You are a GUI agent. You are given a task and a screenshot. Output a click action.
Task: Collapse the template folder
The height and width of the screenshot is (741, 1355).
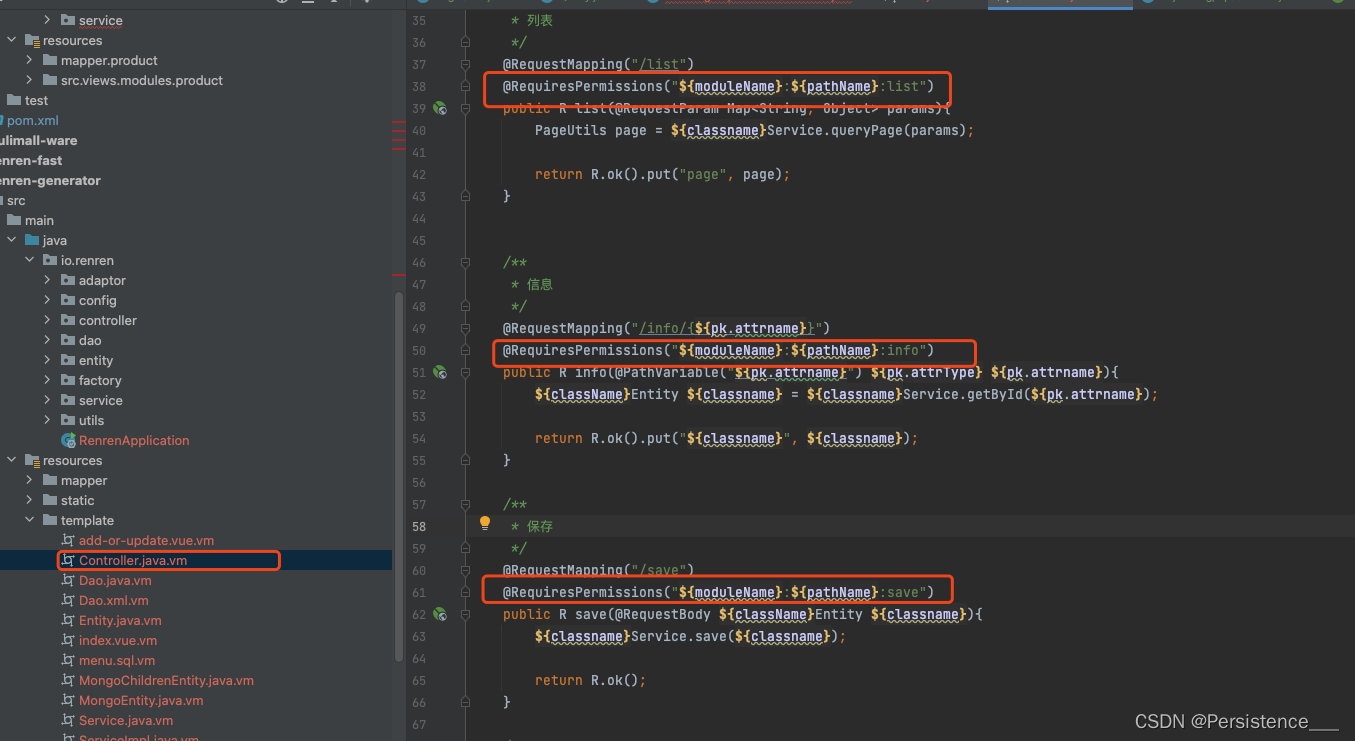pyautogui.click(x=30, y=520)
